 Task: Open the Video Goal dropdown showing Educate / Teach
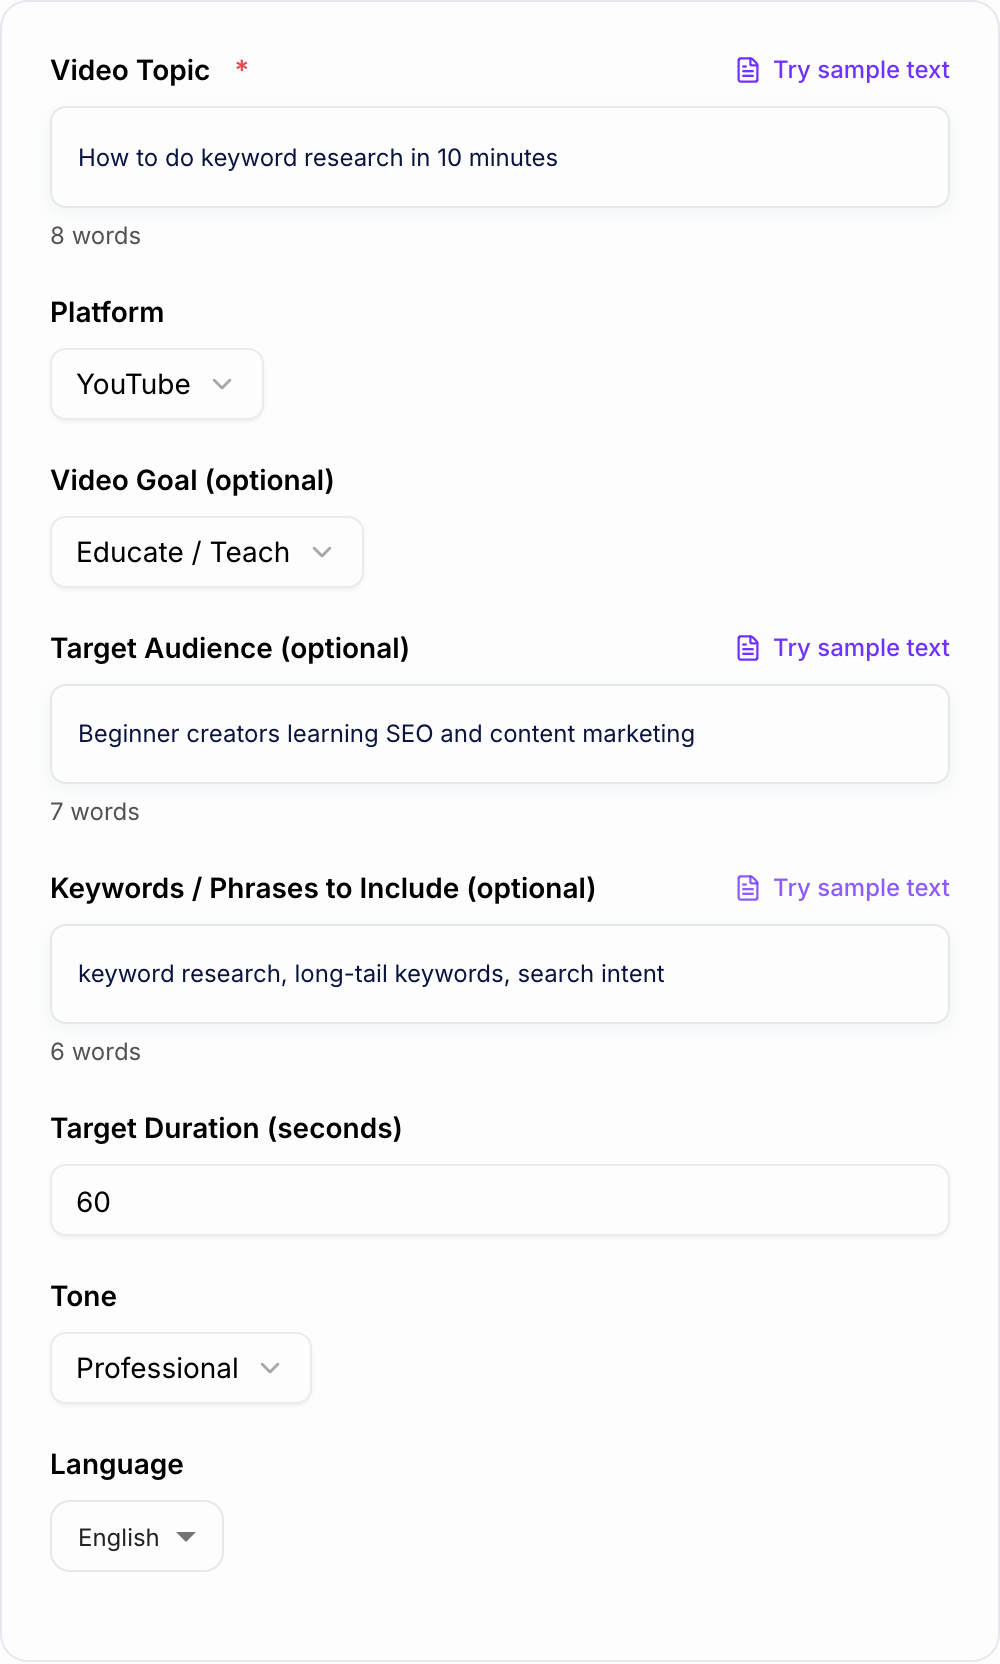click(x=207, y=552)
